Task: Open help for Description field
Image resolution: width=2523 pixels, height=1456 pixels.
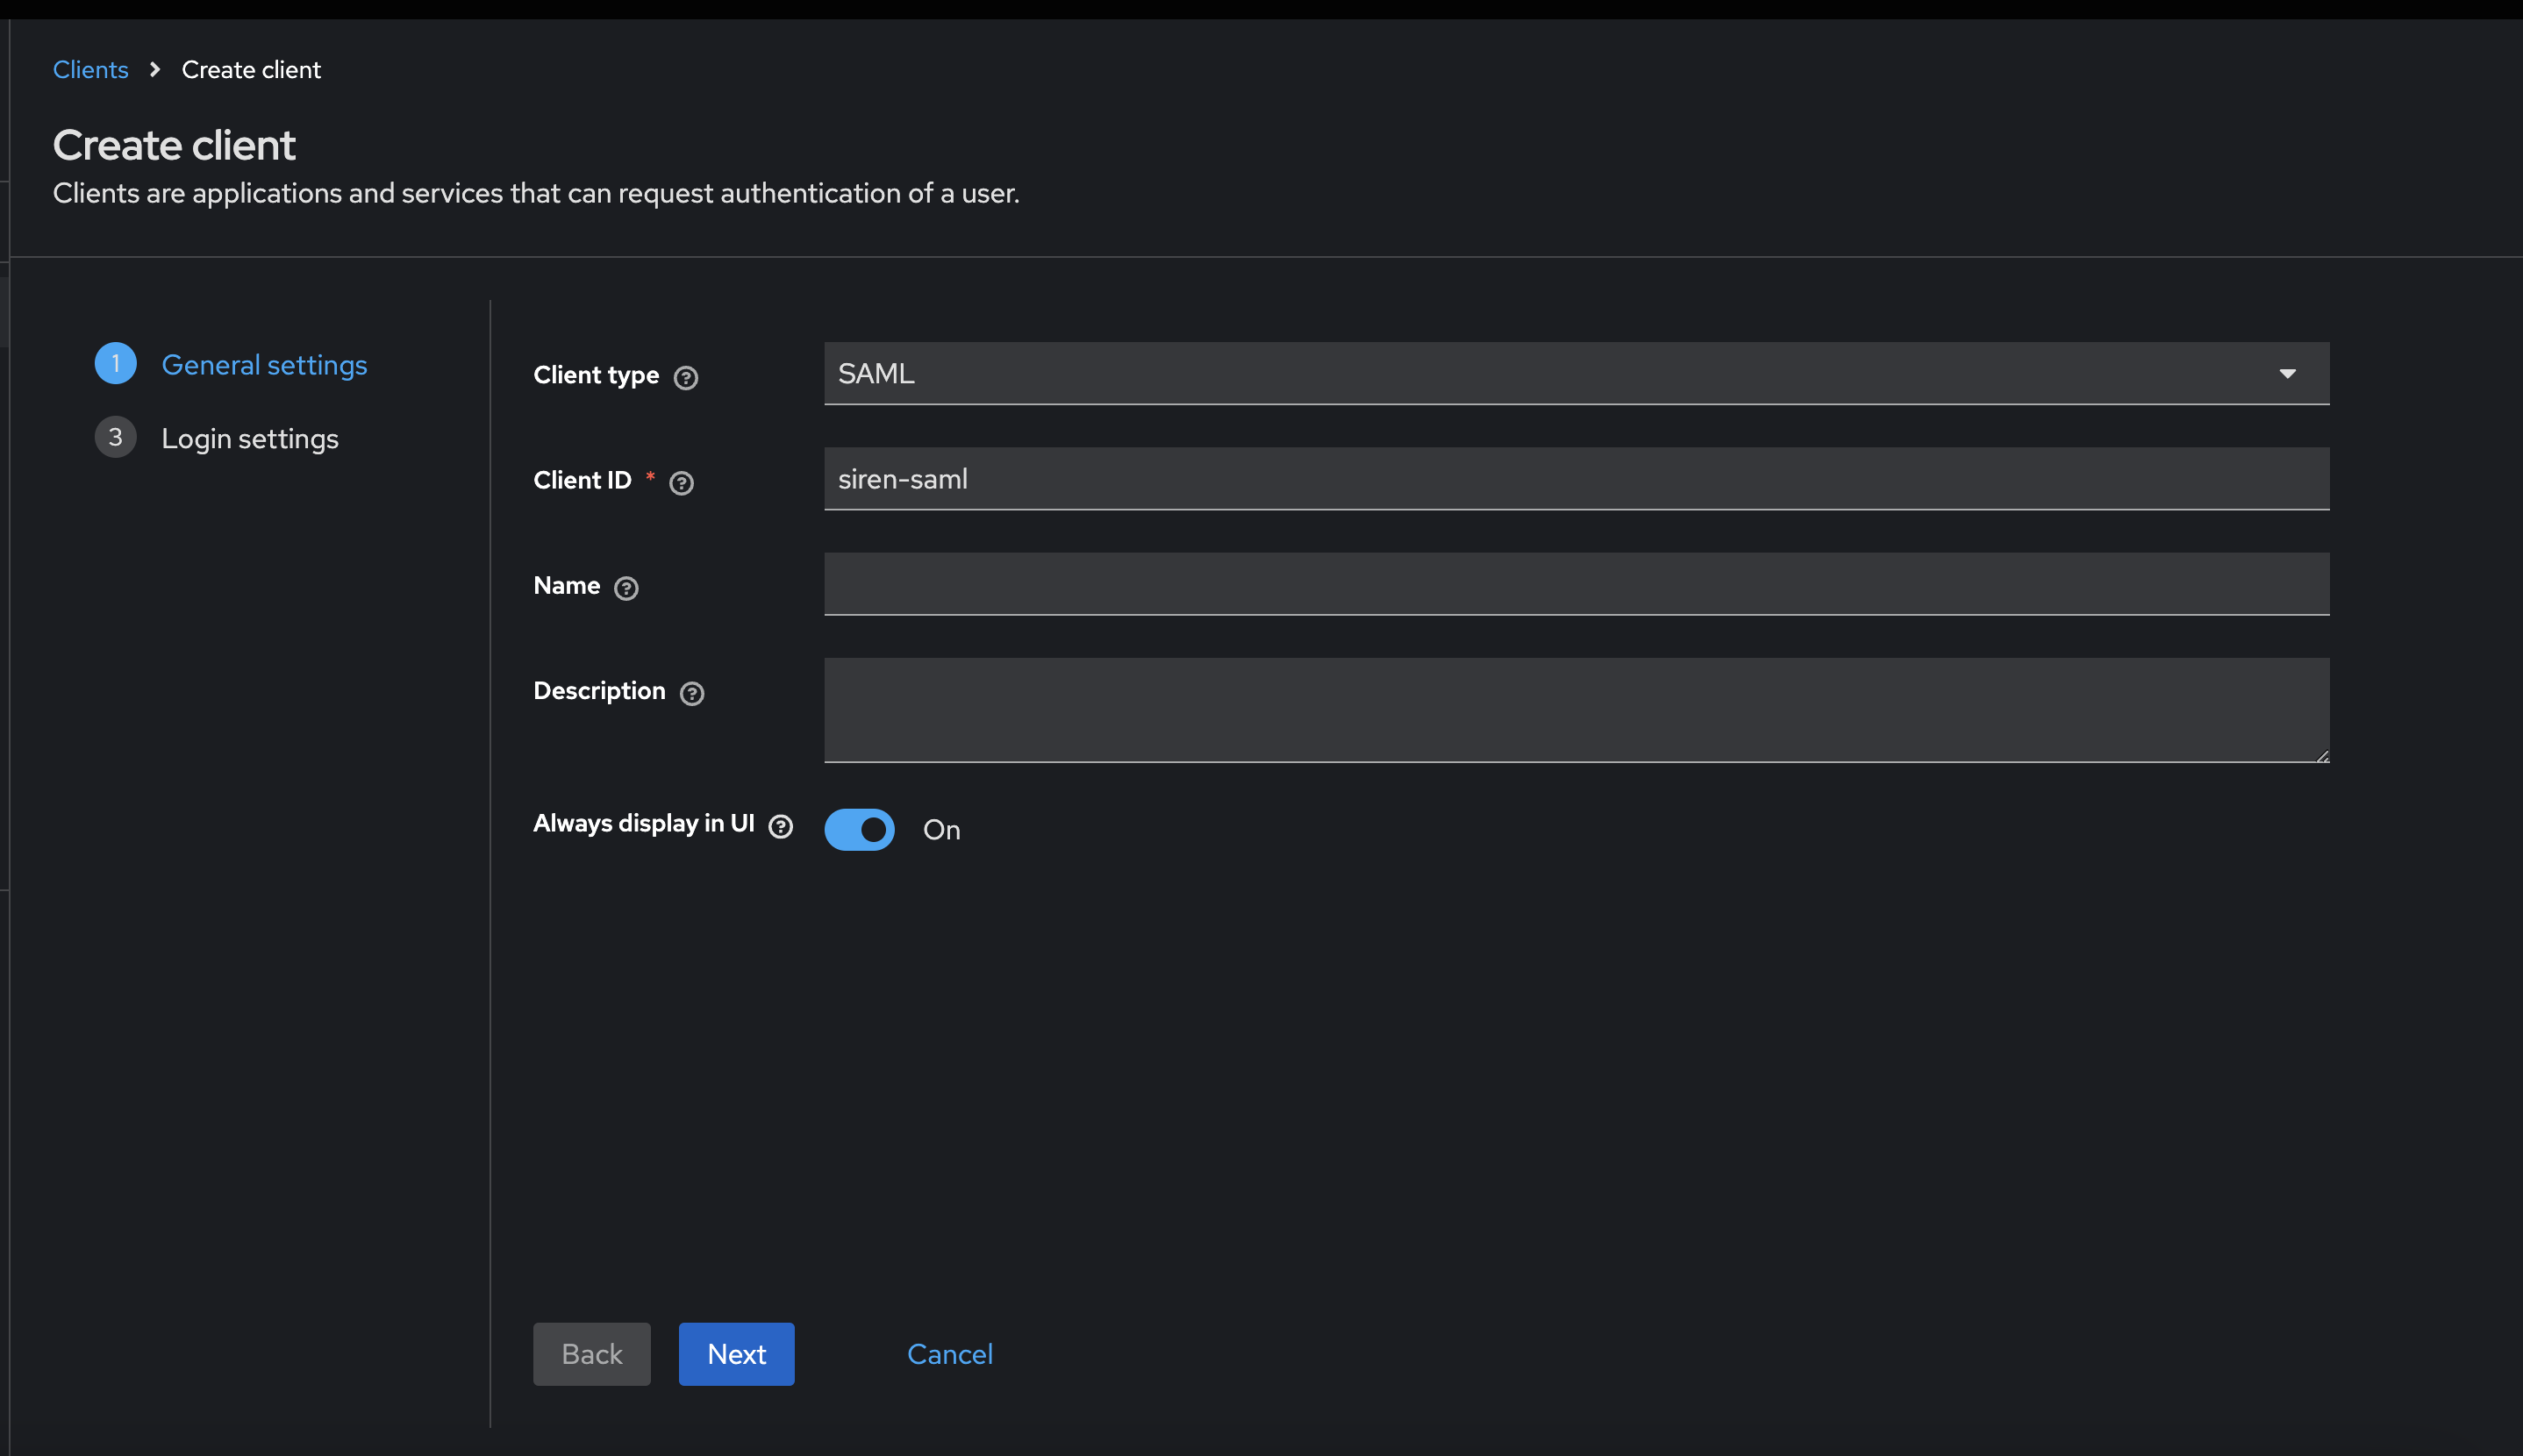Action: coord(693,693)
